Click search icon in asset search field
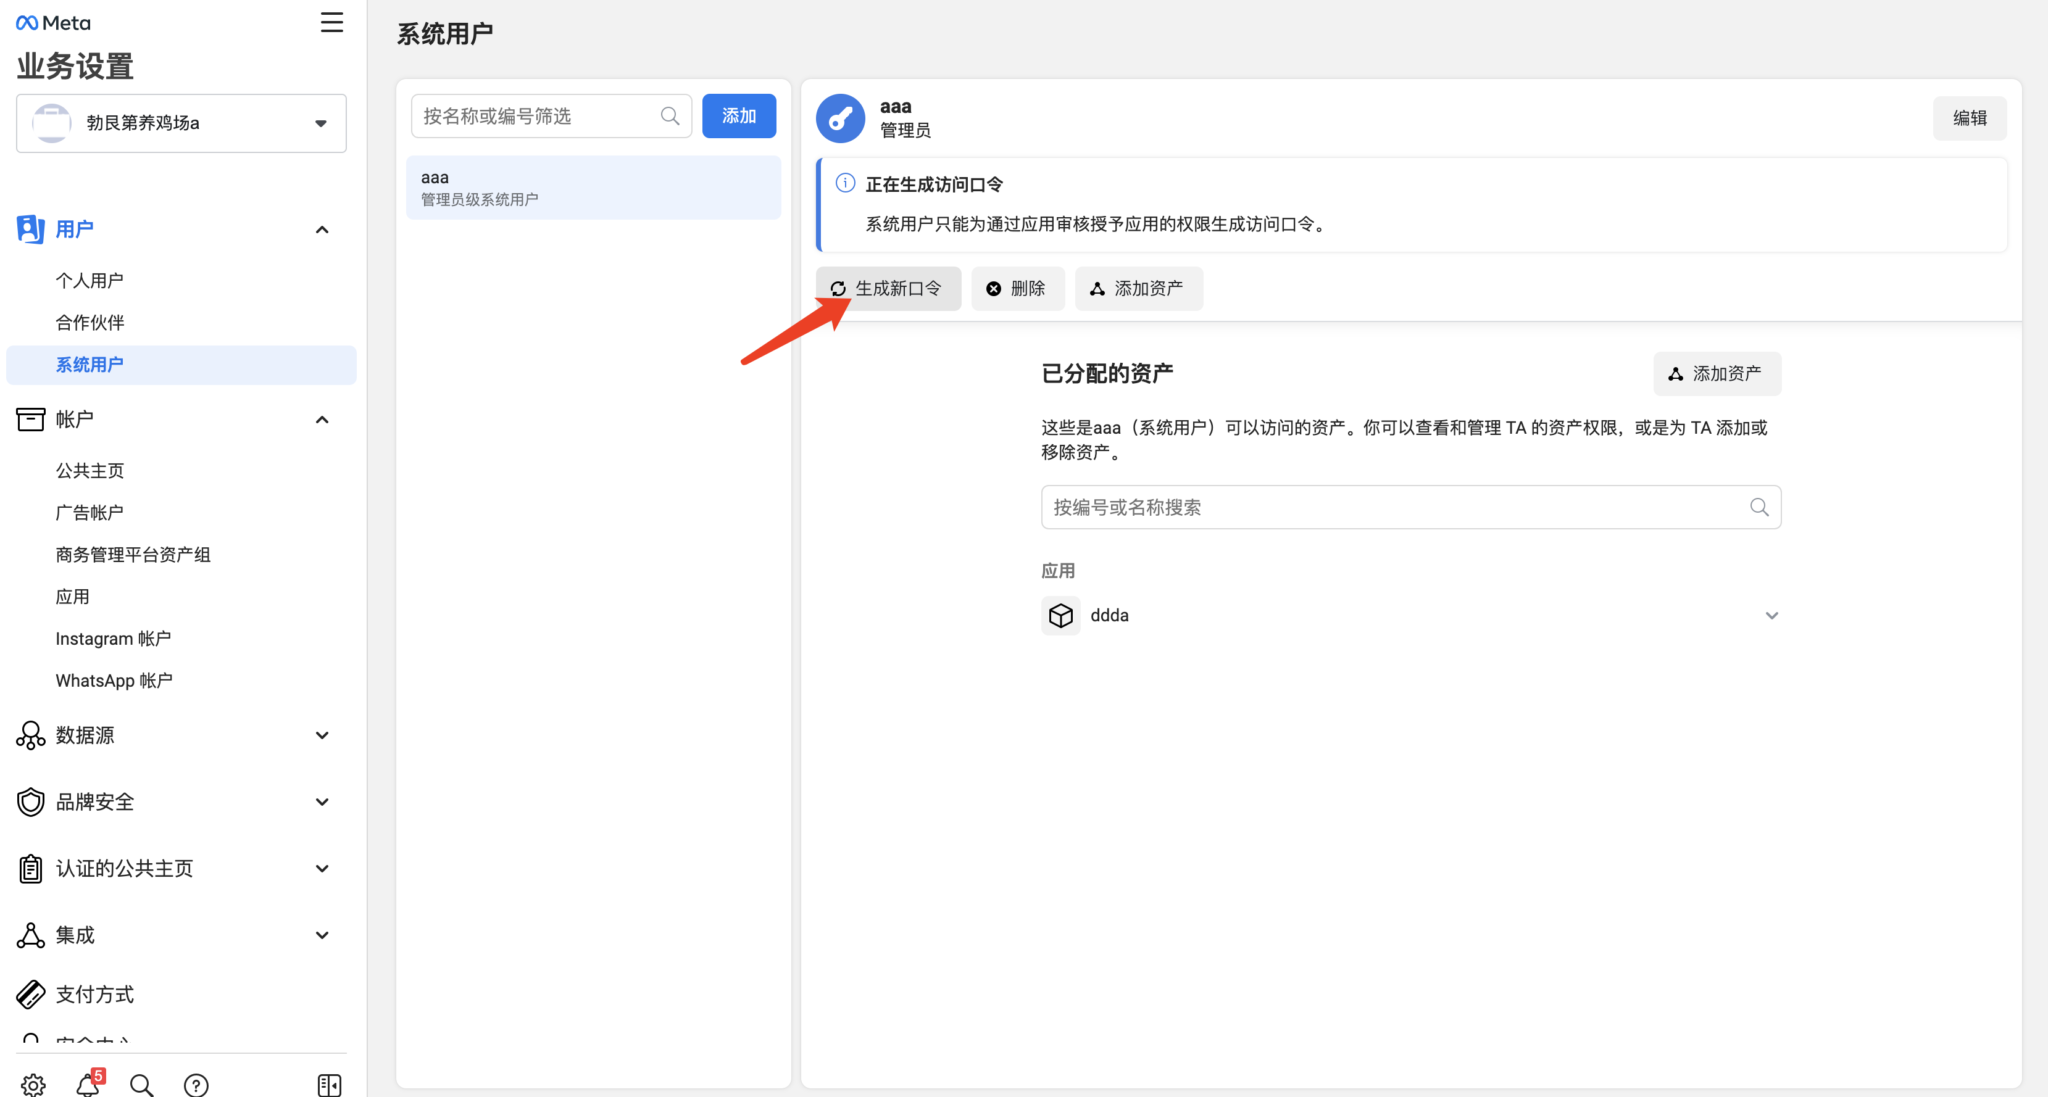 1759,507
